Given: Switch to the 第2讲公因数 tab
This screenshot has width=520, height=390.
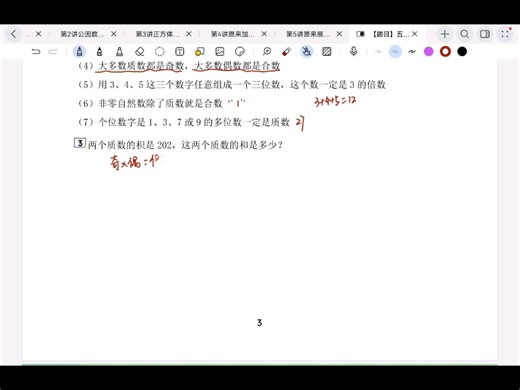Looking at the screenshot, I should [x=82, y=34].
